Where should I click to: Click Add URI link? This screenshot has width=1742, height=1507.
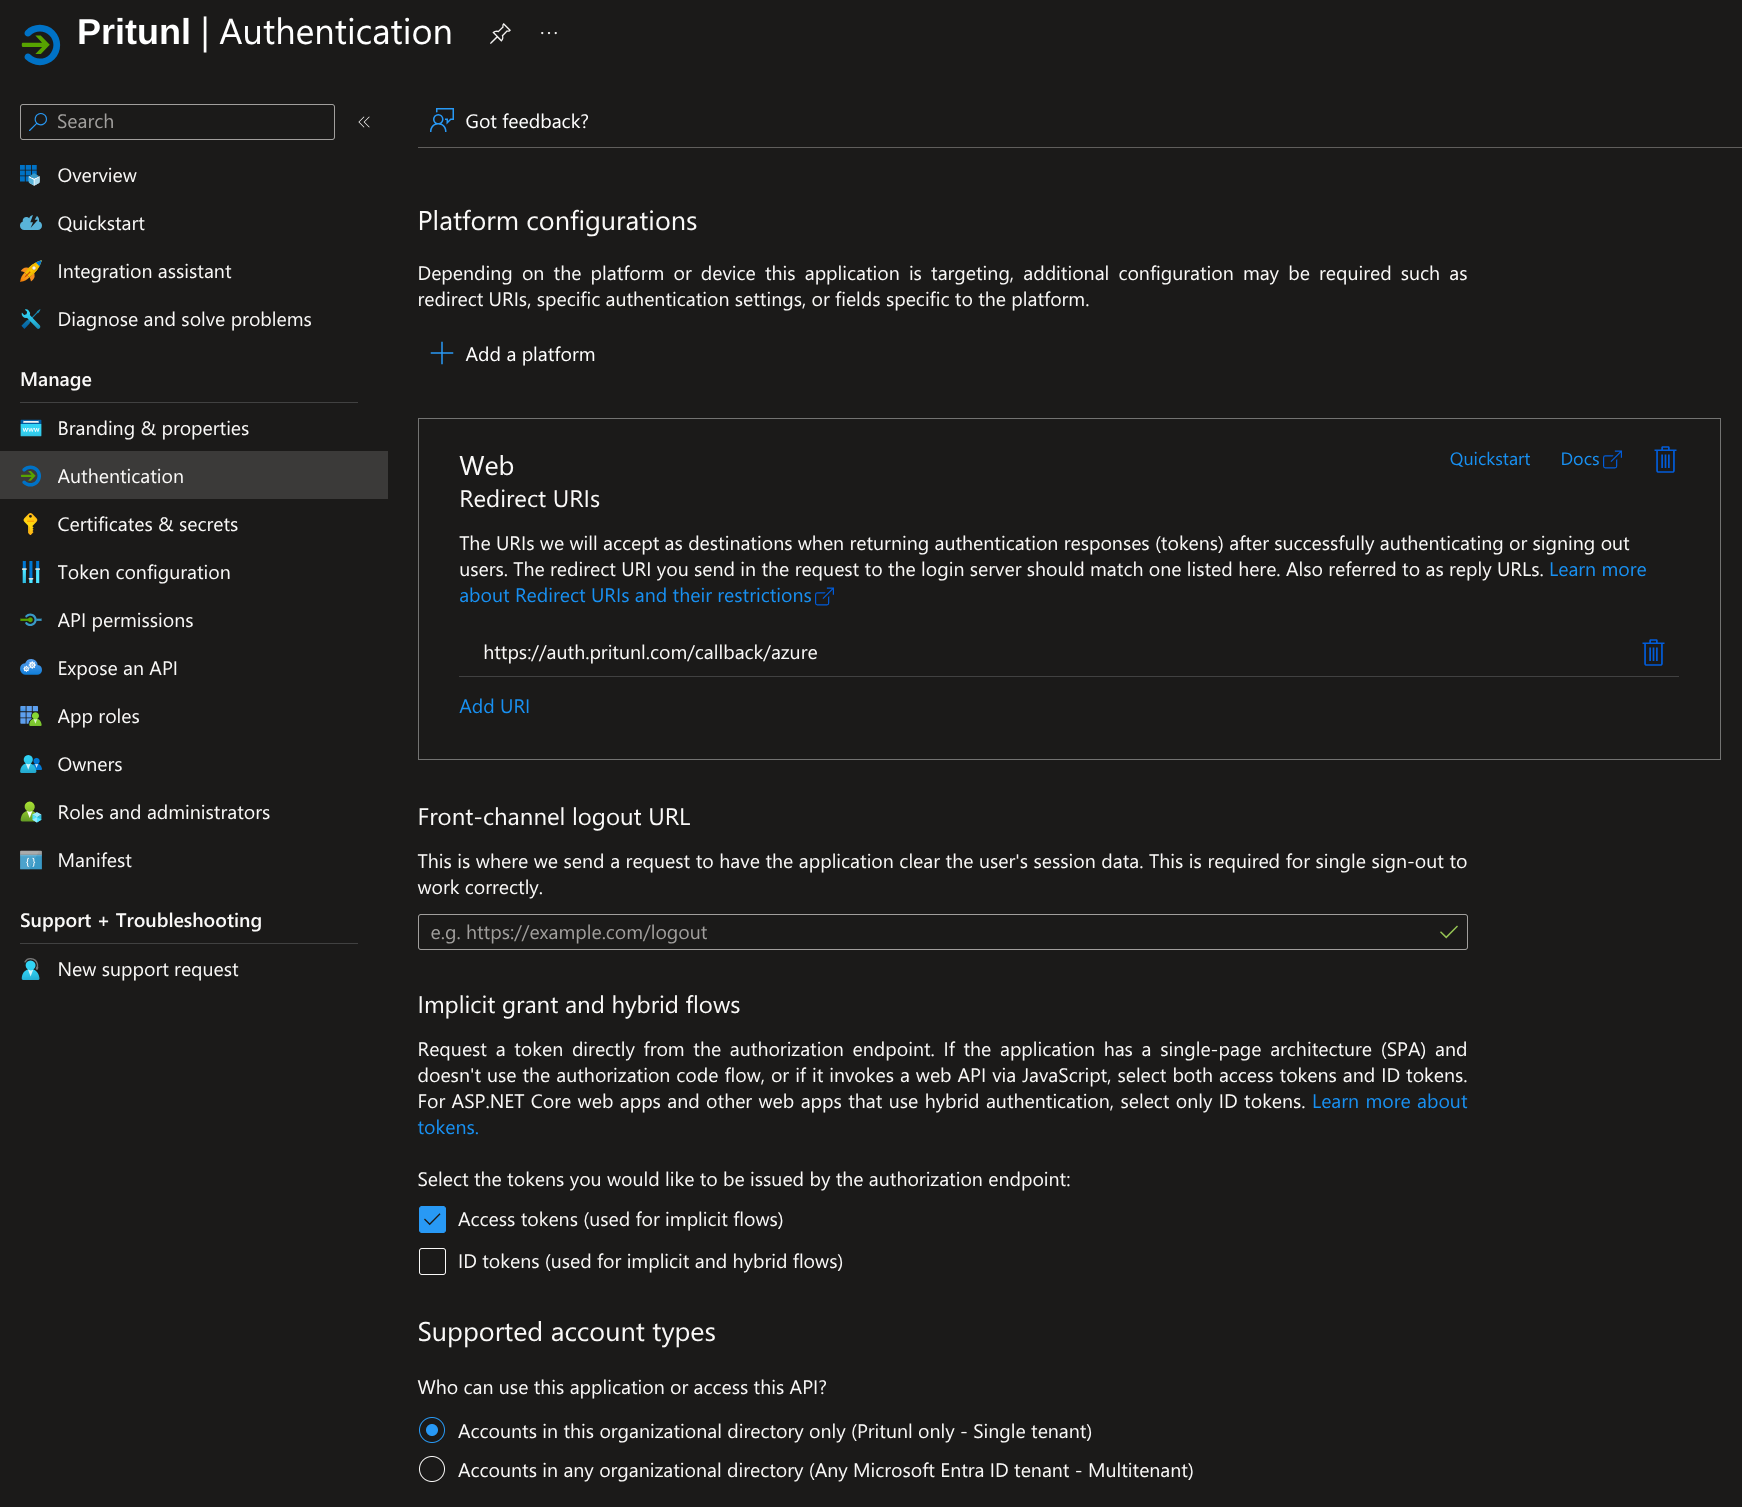pyautogui.click(x=494, y=706)
